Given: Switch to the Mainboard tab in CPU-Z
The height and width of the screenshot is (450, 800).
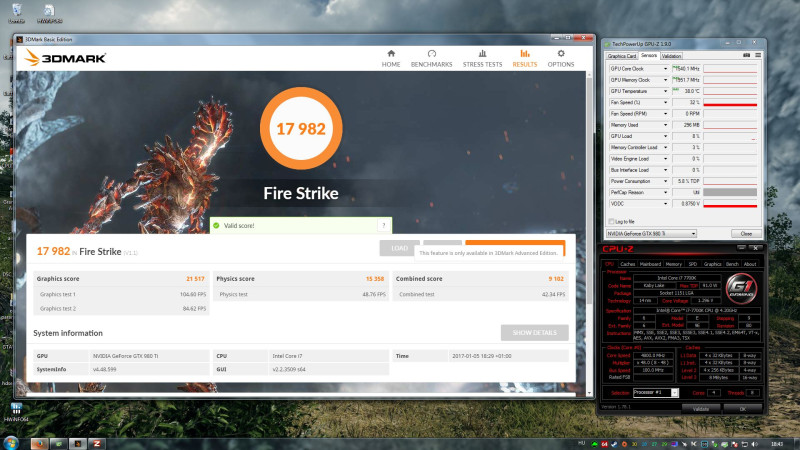Looking at the screenshot, I should click(651, 264).
